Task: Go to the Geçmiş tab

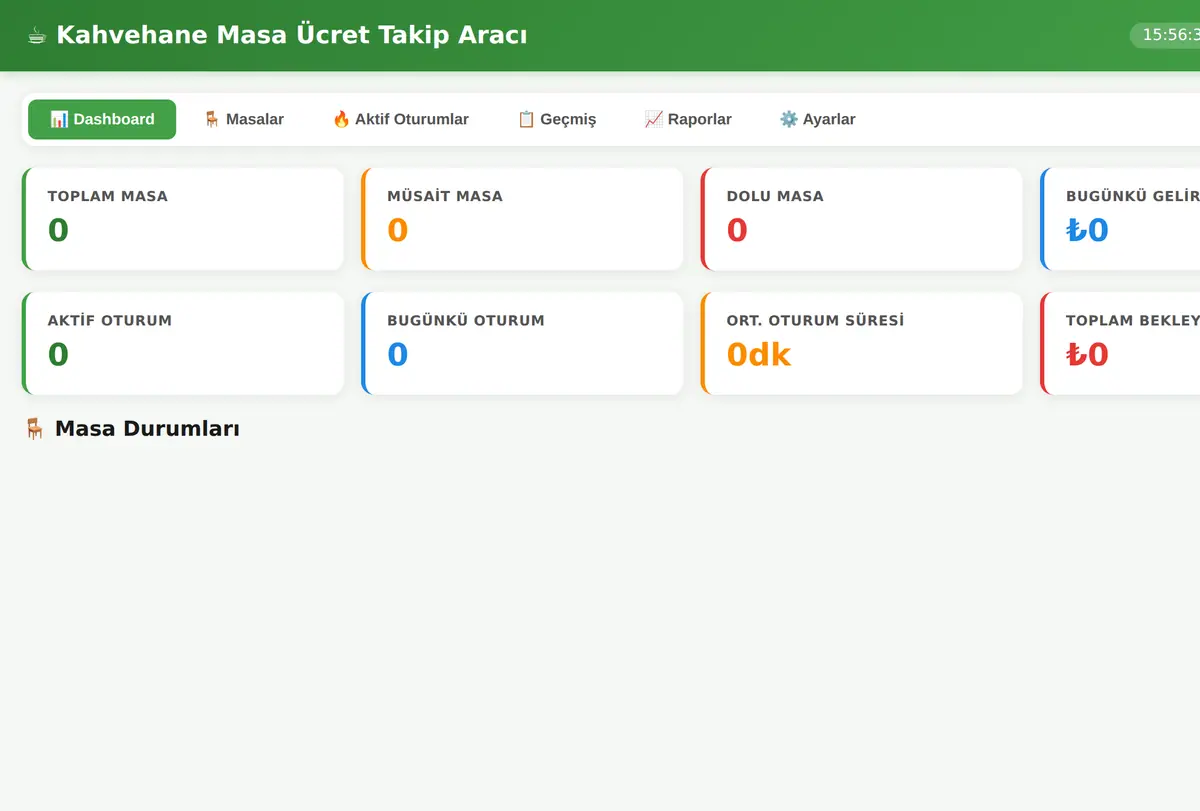Action: (x=556, y=119)
